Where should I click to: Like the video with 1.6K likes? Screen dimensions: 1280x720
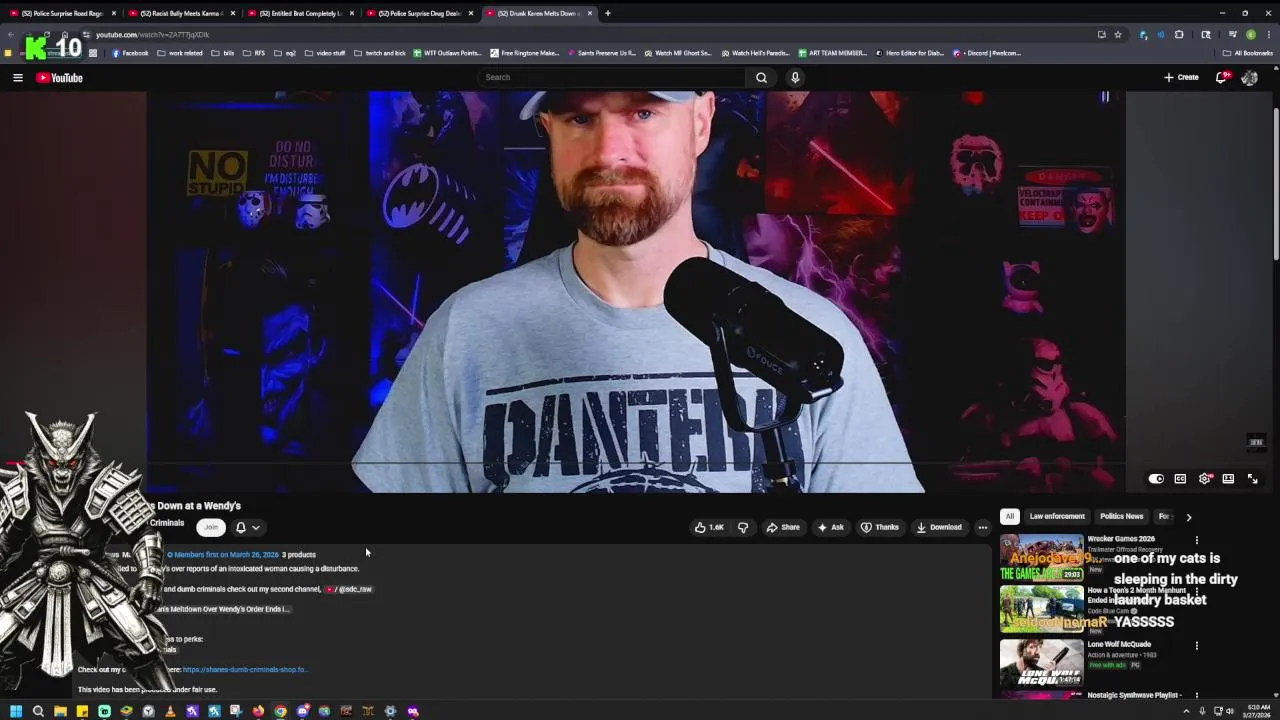(x=709, y=527)
